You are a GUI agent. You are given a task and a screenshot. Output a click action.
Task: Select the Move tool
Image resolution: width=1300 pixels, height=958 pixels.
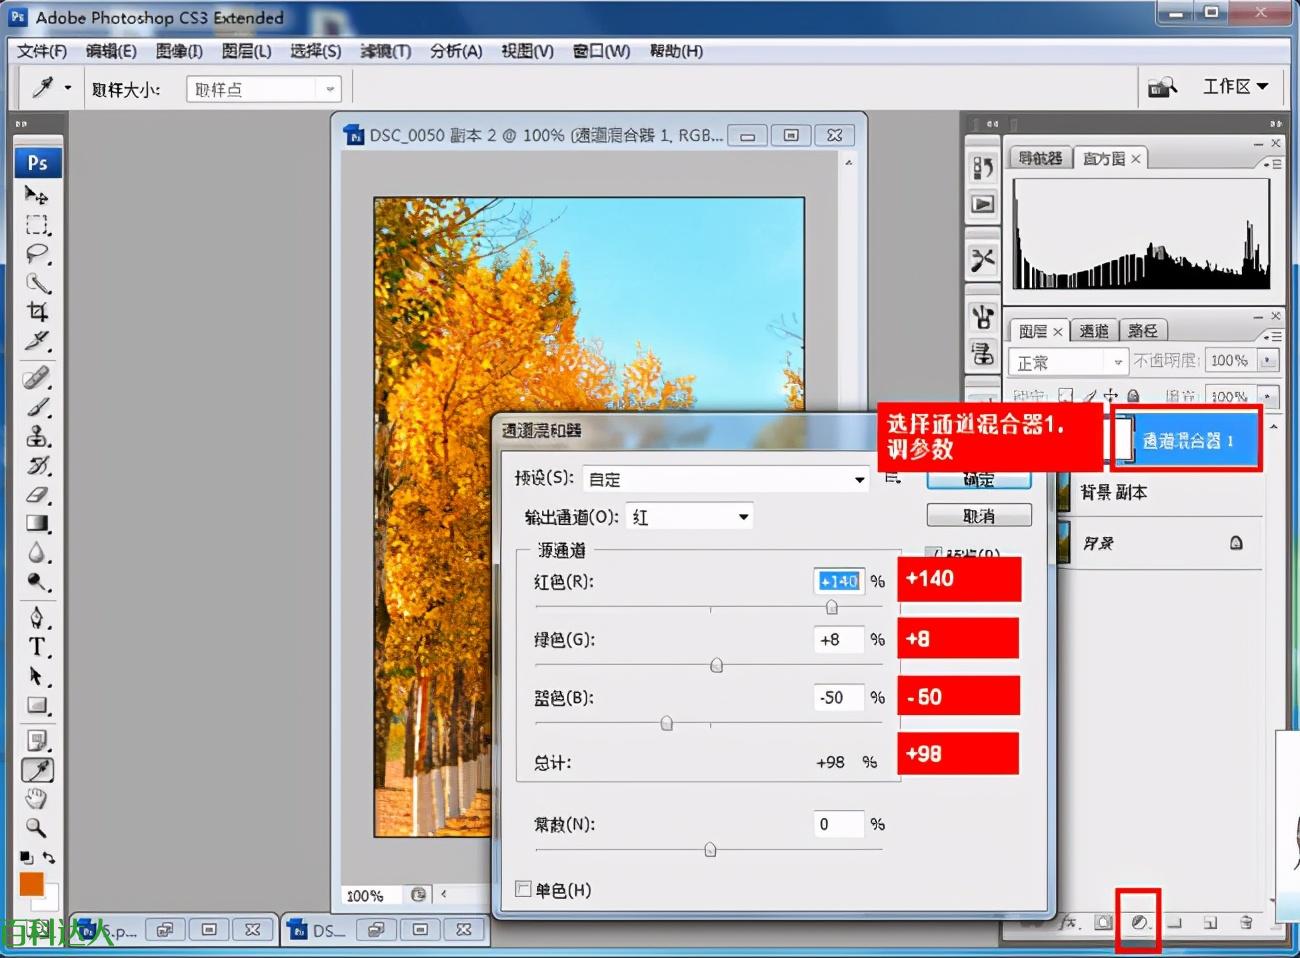point(37,195)
